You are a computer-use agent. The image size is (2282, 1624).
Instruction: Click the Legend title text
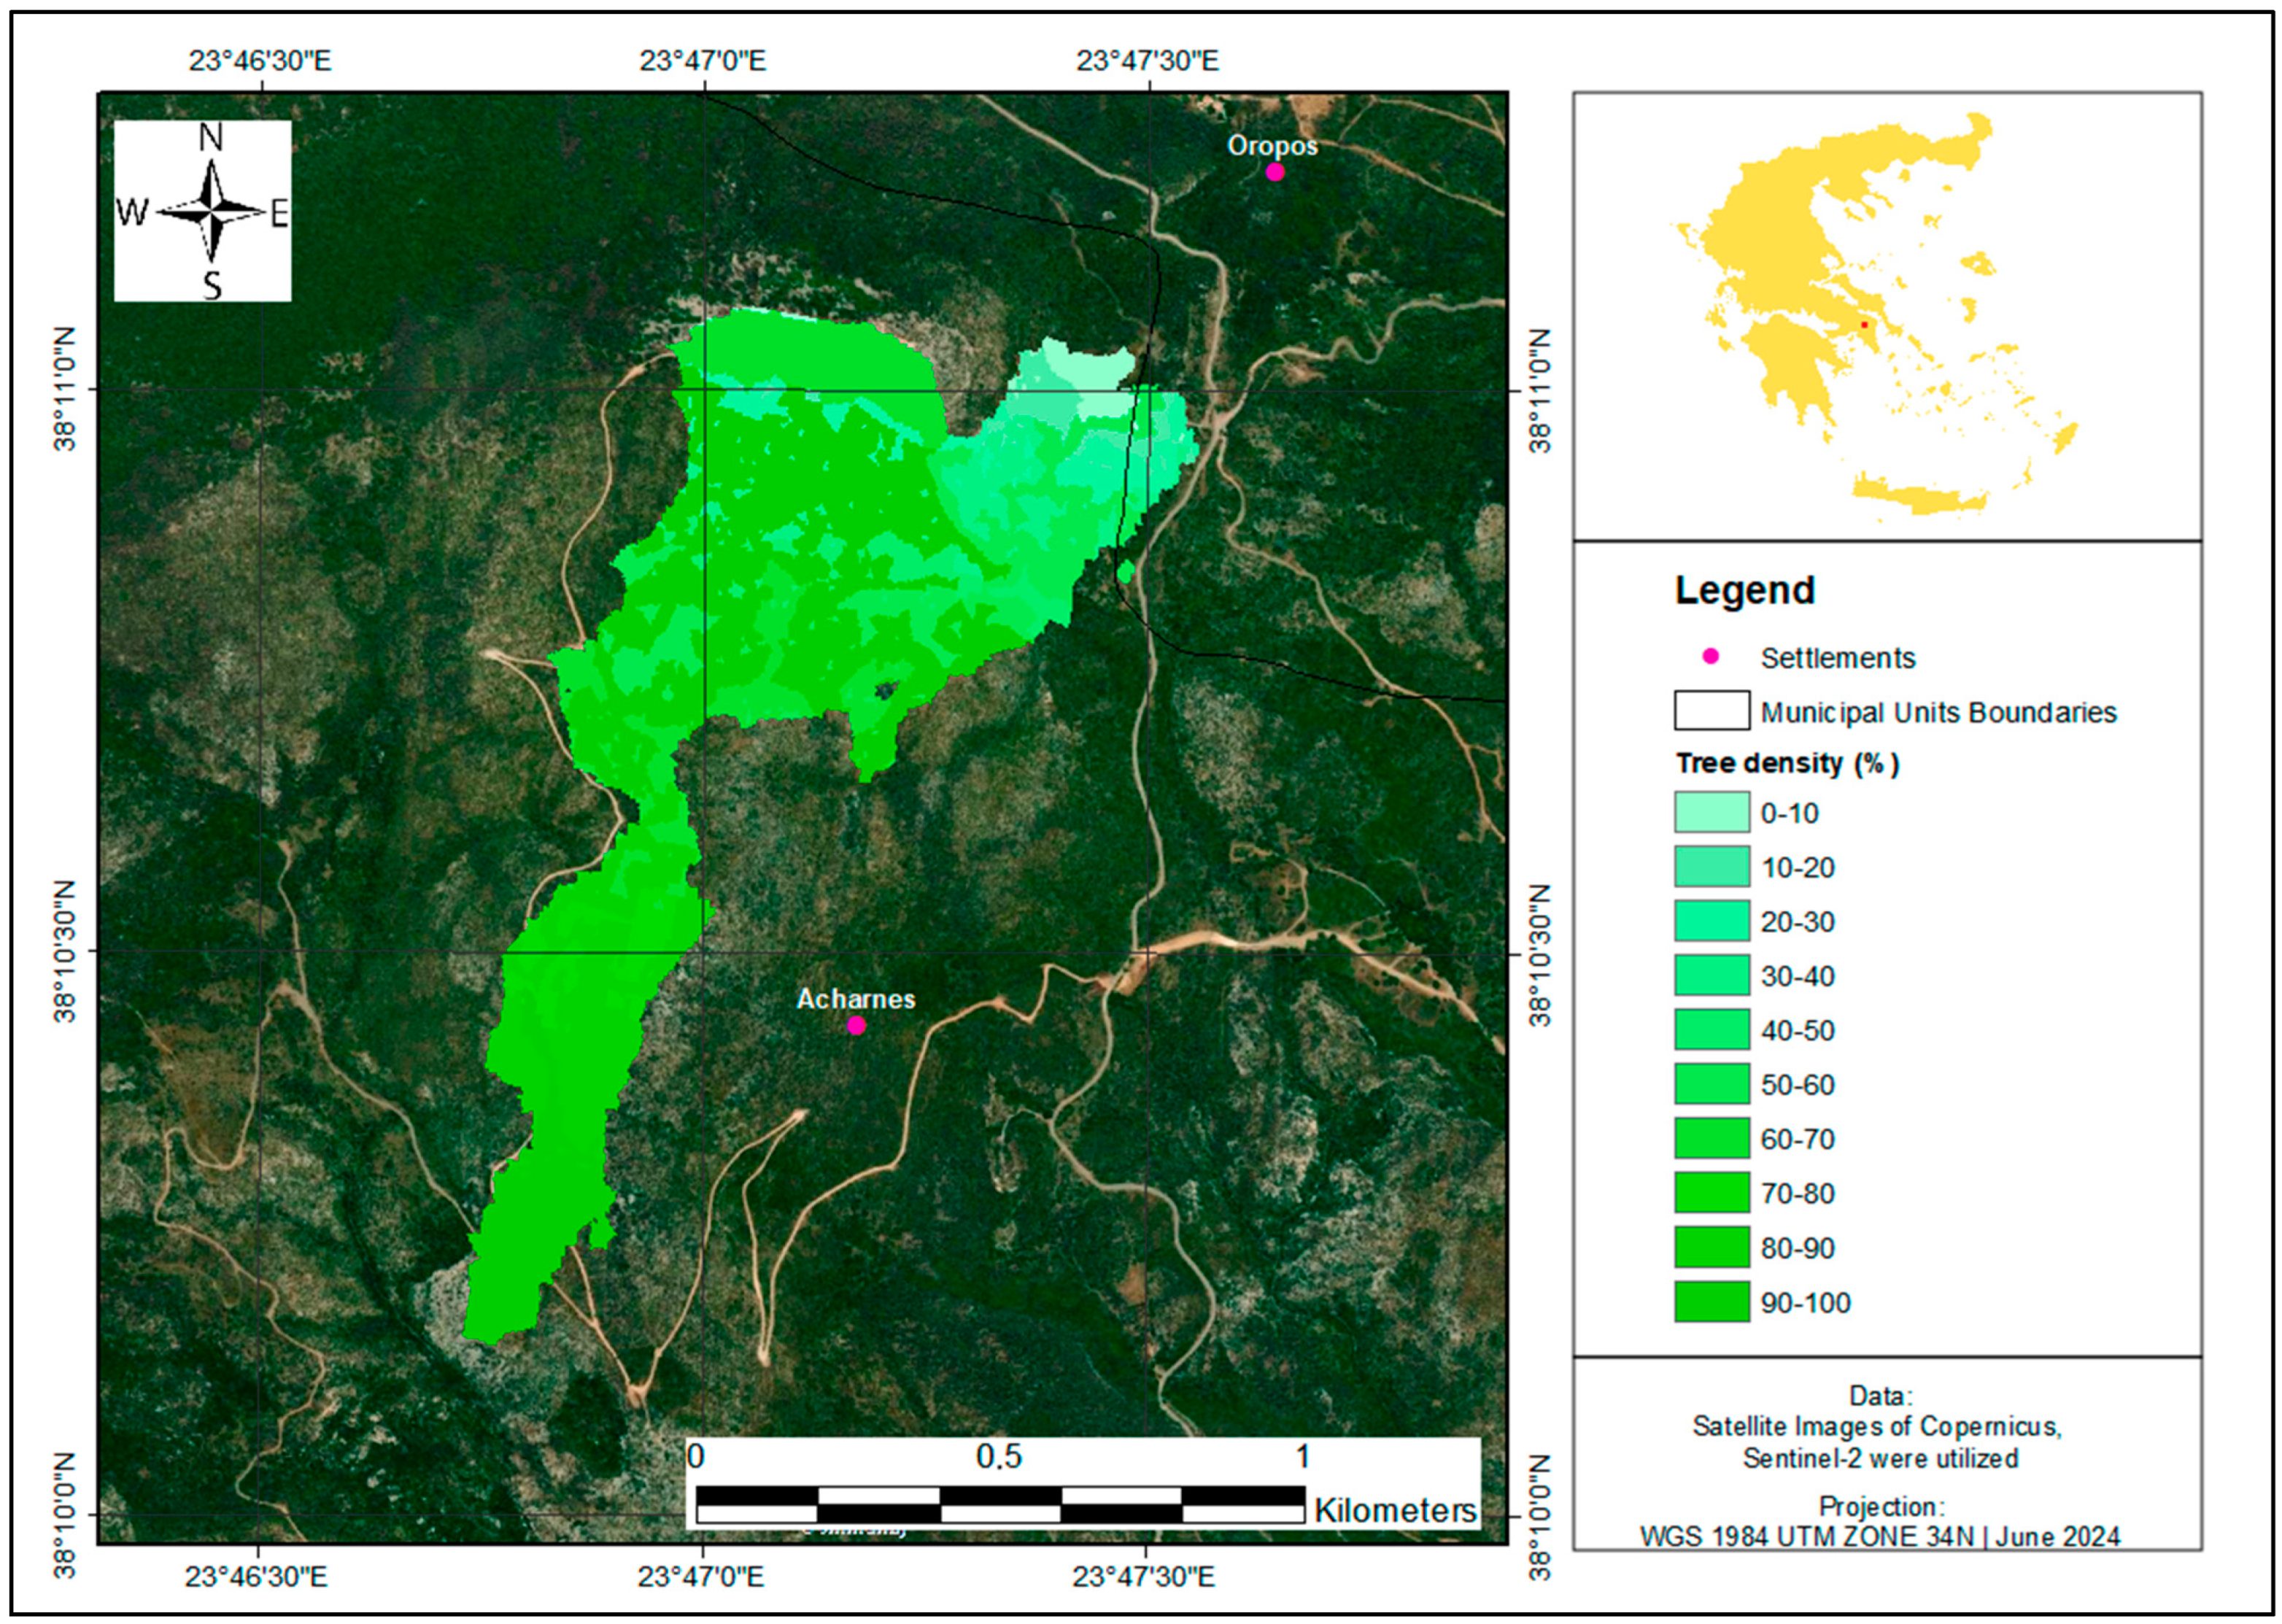pos(1744,590)
